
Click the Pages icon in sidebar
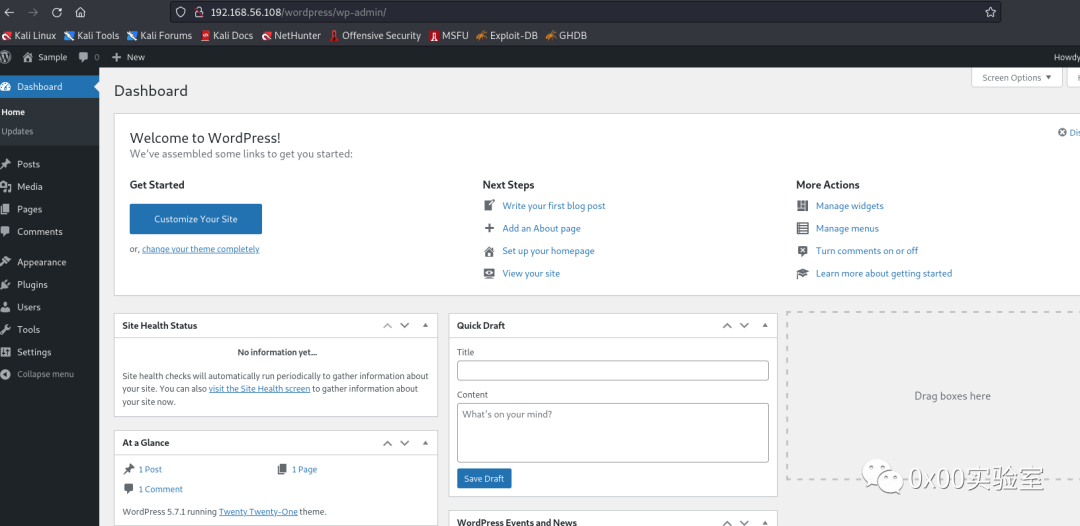pyautogui.click(x=6, y=209)
